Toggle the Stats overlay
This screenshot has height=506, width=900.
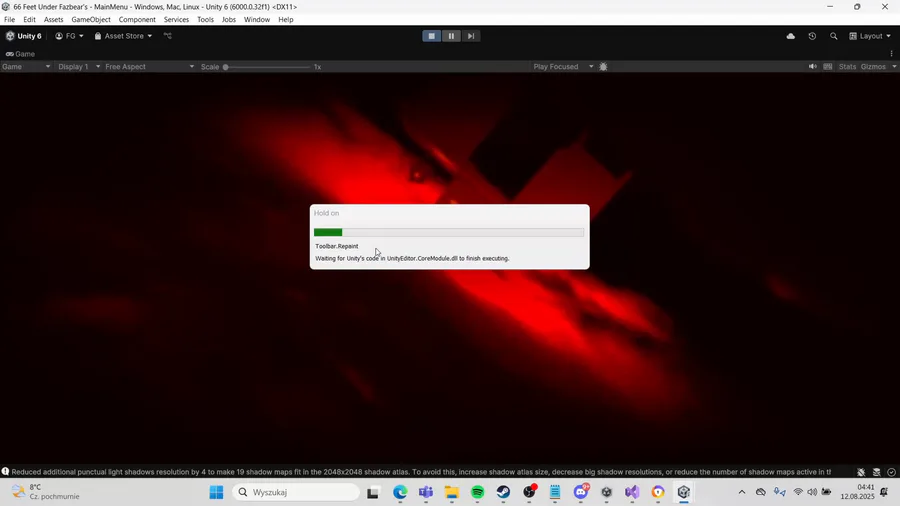pos(847,67)
